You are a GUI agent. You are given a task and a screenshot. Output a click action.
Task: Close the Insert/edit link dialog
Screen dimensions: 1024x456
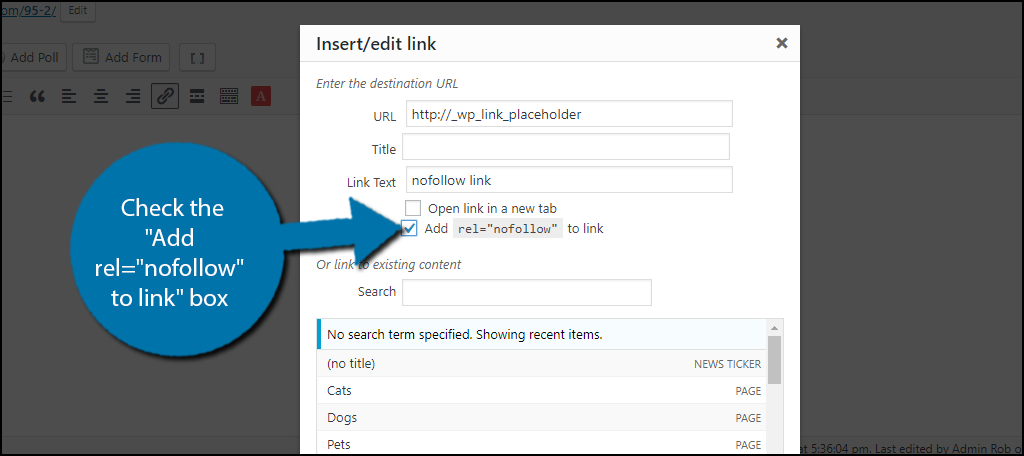click(782, 43)
